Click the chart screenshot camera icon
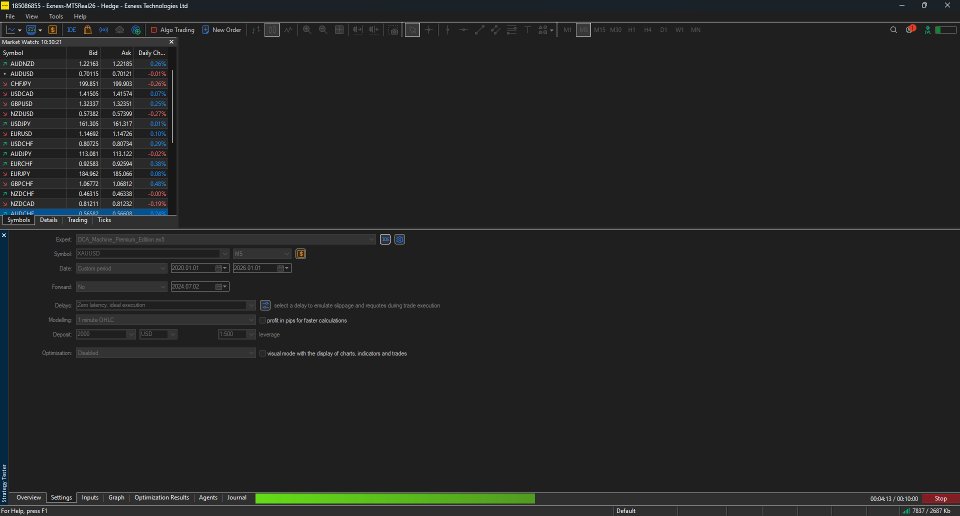960x516 pixels. (x=394, y=29)
